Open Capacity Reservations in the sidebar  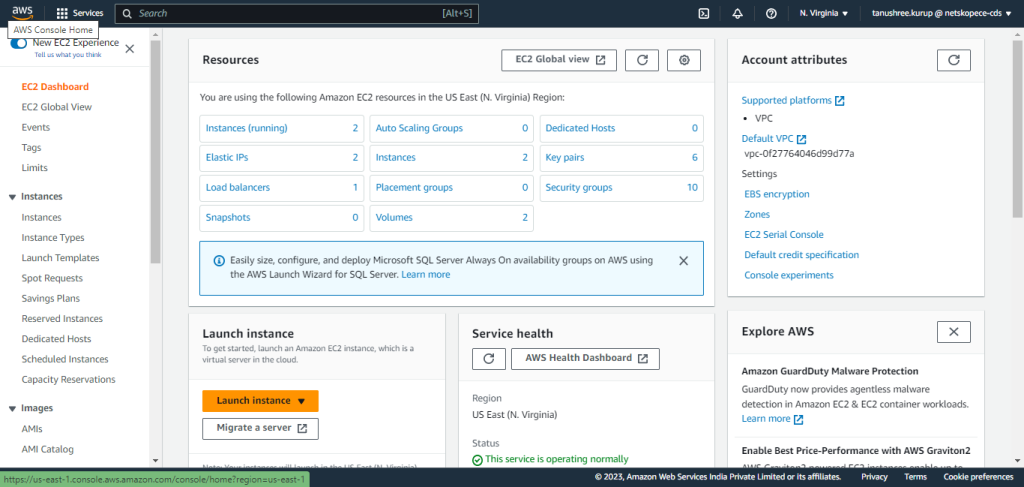[x=69, y=379]
